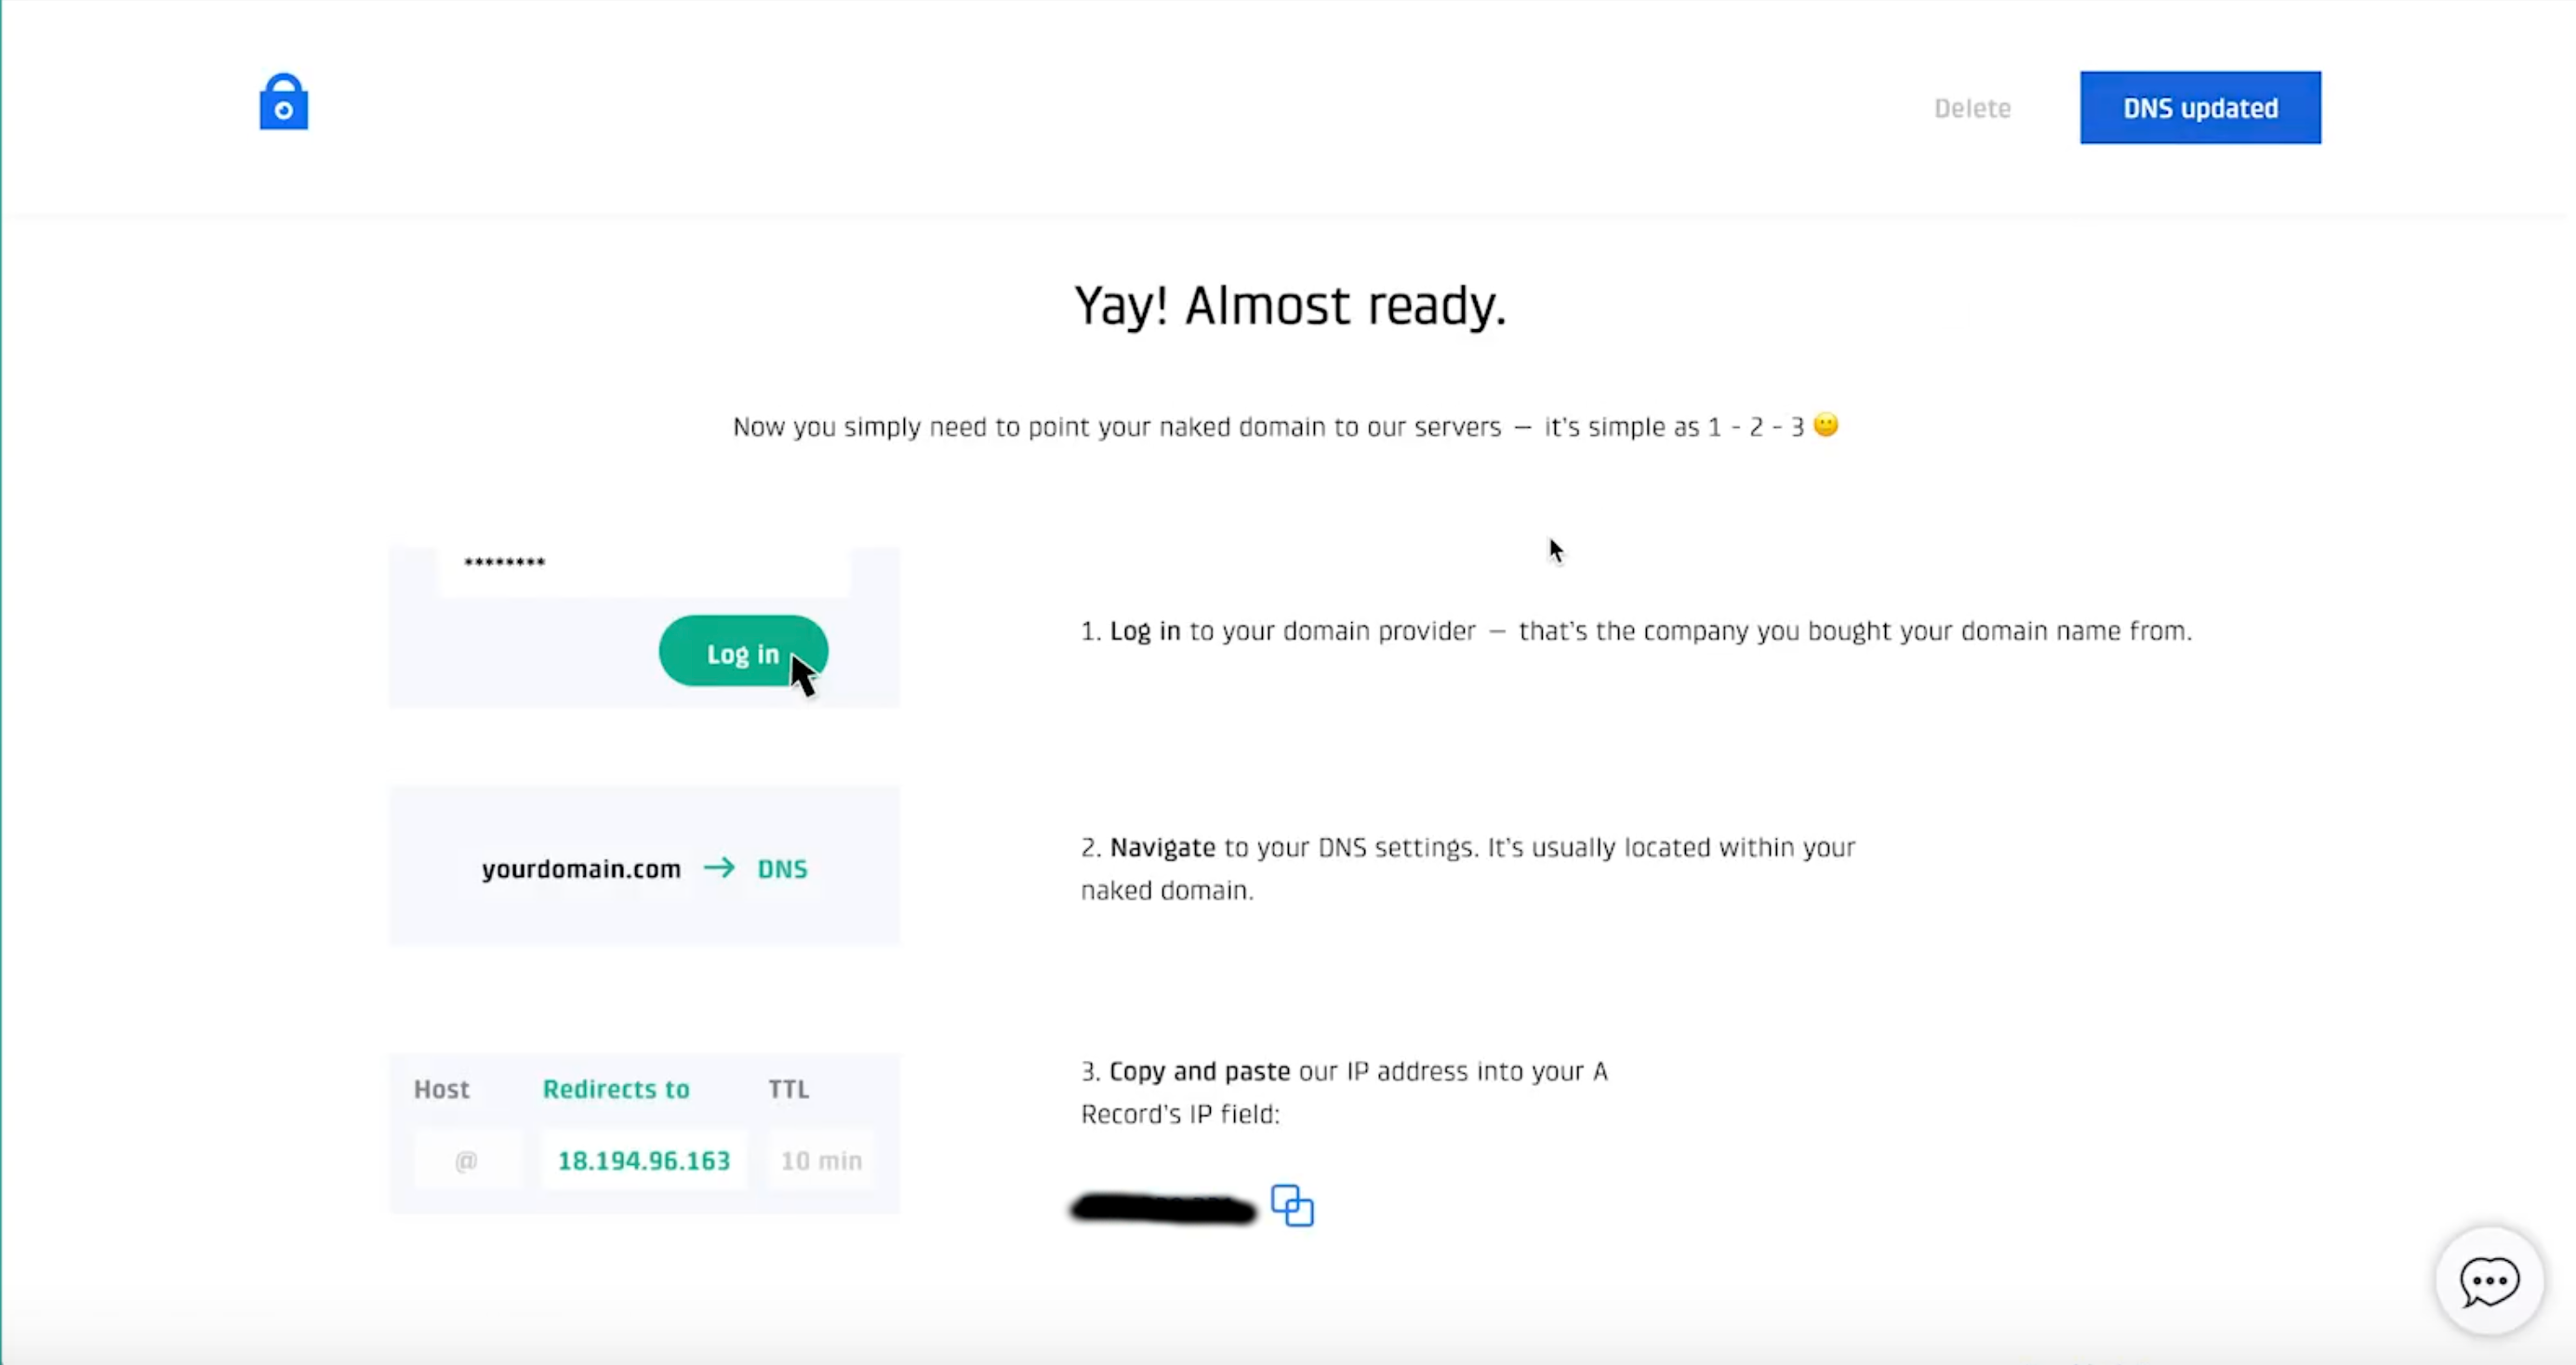This screenshot has height=1365, width=2576.
Task: Click the @ host record field
Action: (x=465, y=1160)
